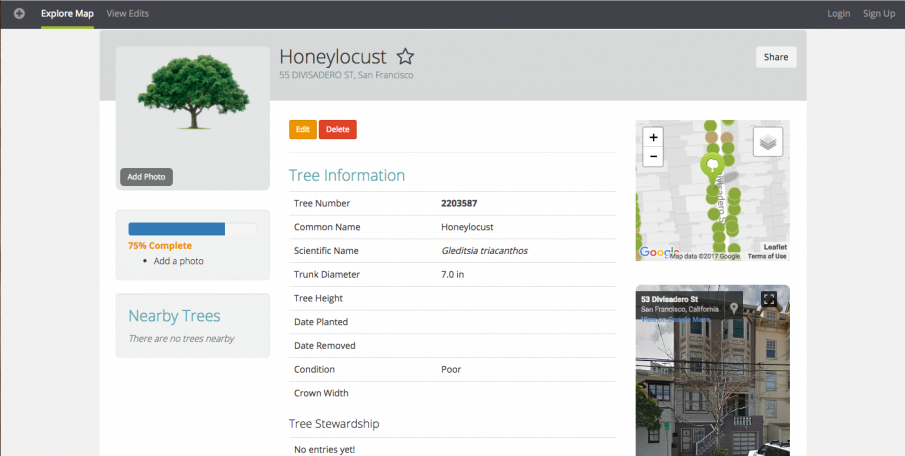
Task: Click the 7.0 in trunk diameter value
Action: (x=452, y=274)
